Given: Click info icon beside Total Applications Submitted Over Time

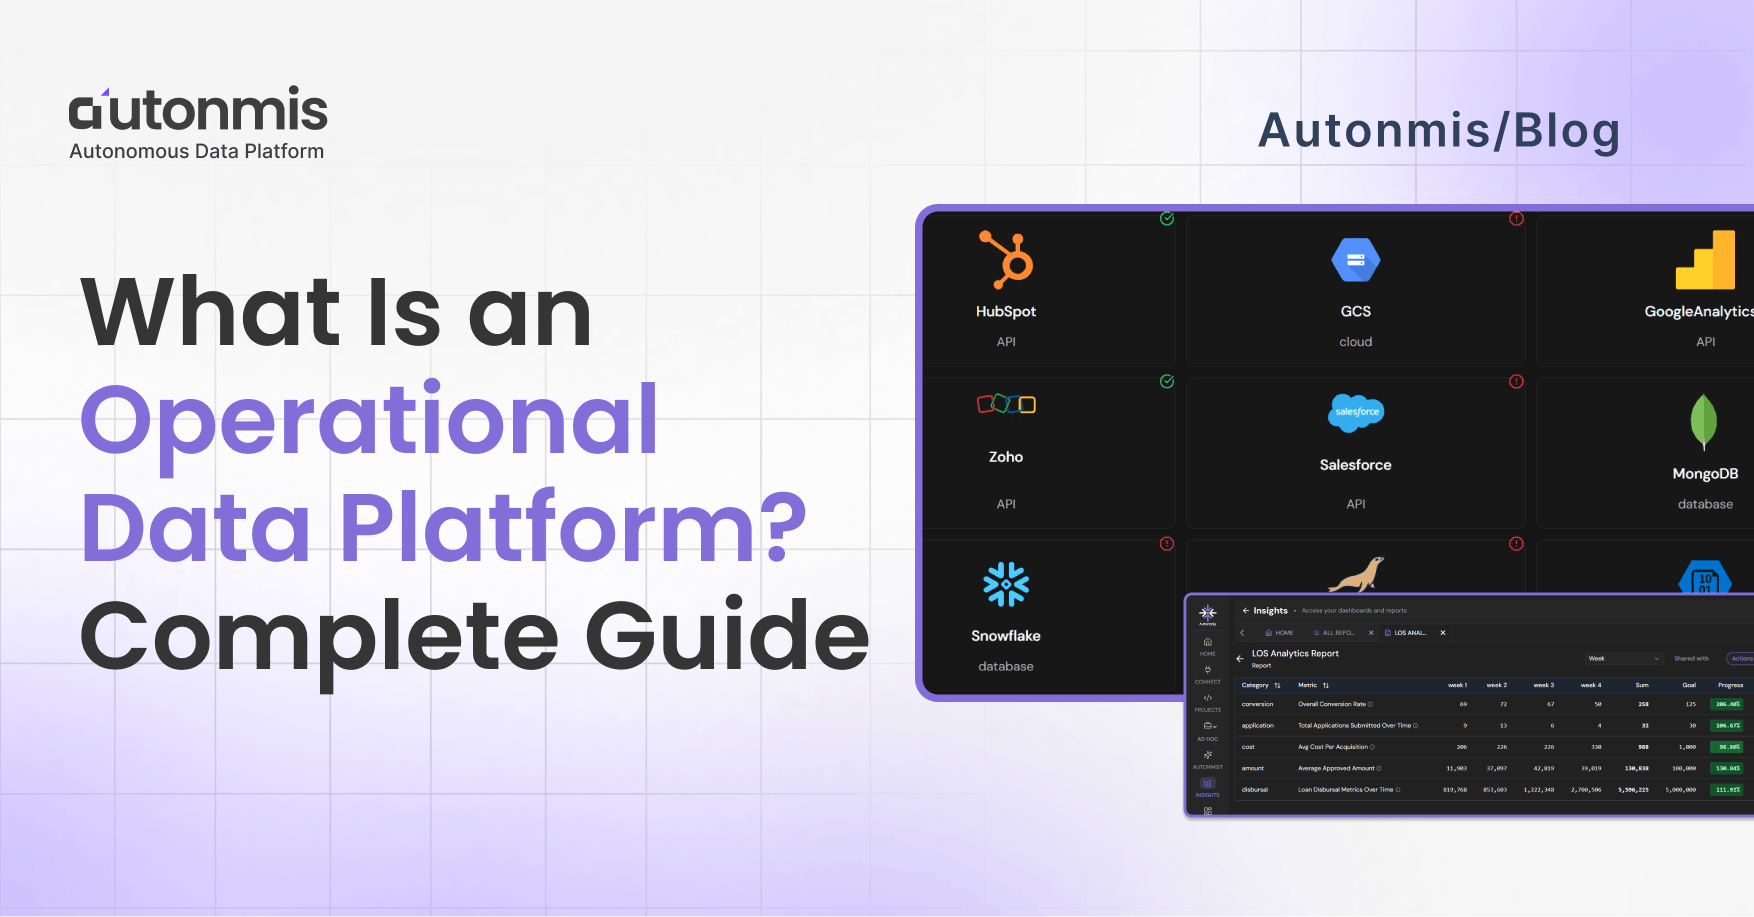Looking at the screenshot, I should [x=1415, y=726].
